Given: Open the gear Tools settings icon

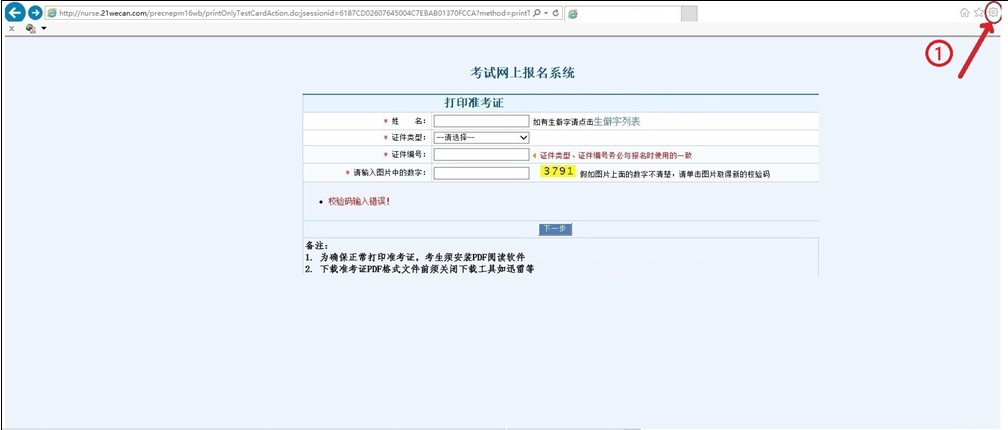Looking at the screenshot, I should [993, 13].
